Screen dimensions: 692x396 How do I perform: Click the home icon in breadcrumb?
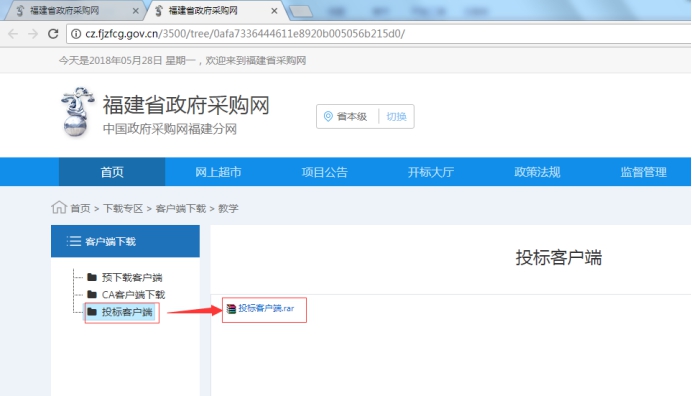point(59,207)
